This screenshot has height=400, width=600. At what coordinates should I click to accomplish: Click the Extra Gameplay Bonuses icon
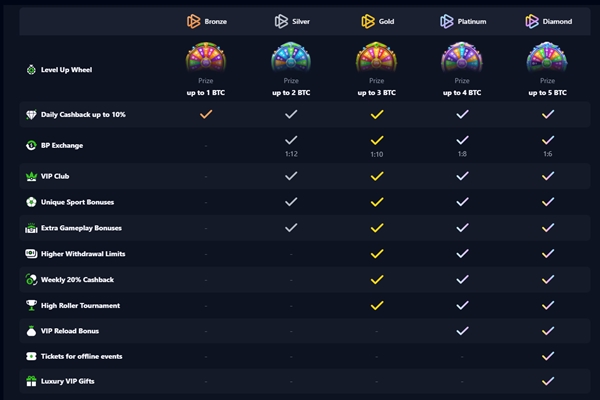pyautogui.click(x=31, y=228)
